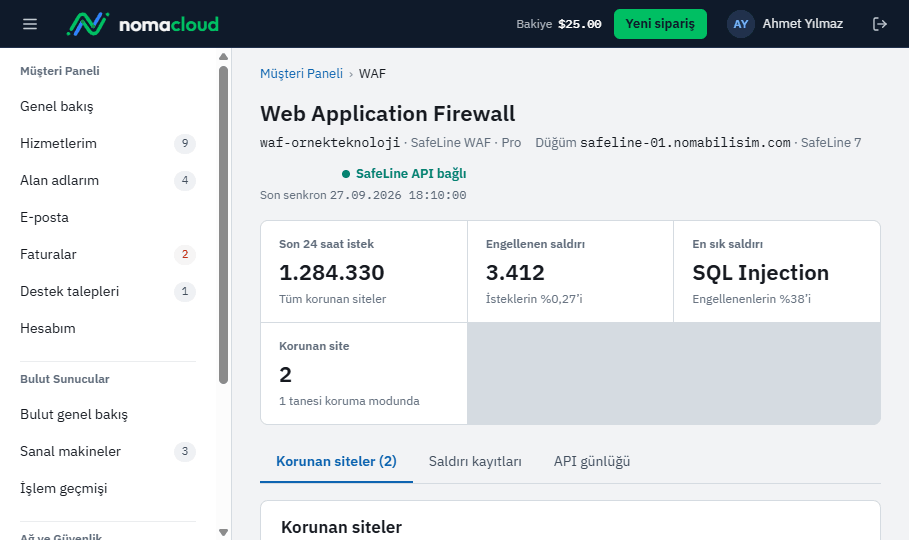The width and height of the screenshot is (909, 540).
Task: Click the Korunan siteler section heading
Action: point(341,527)
